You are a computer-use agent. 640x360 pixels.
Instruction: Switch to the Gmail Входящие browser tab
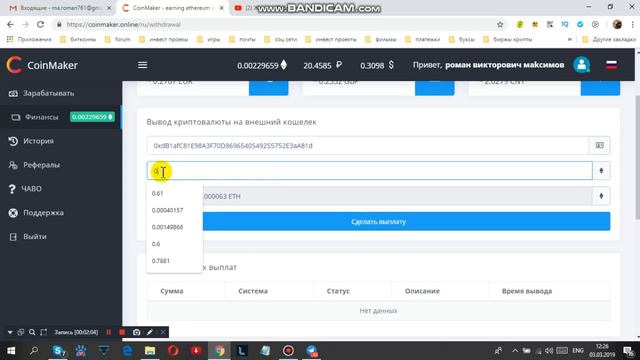point(59,8)
